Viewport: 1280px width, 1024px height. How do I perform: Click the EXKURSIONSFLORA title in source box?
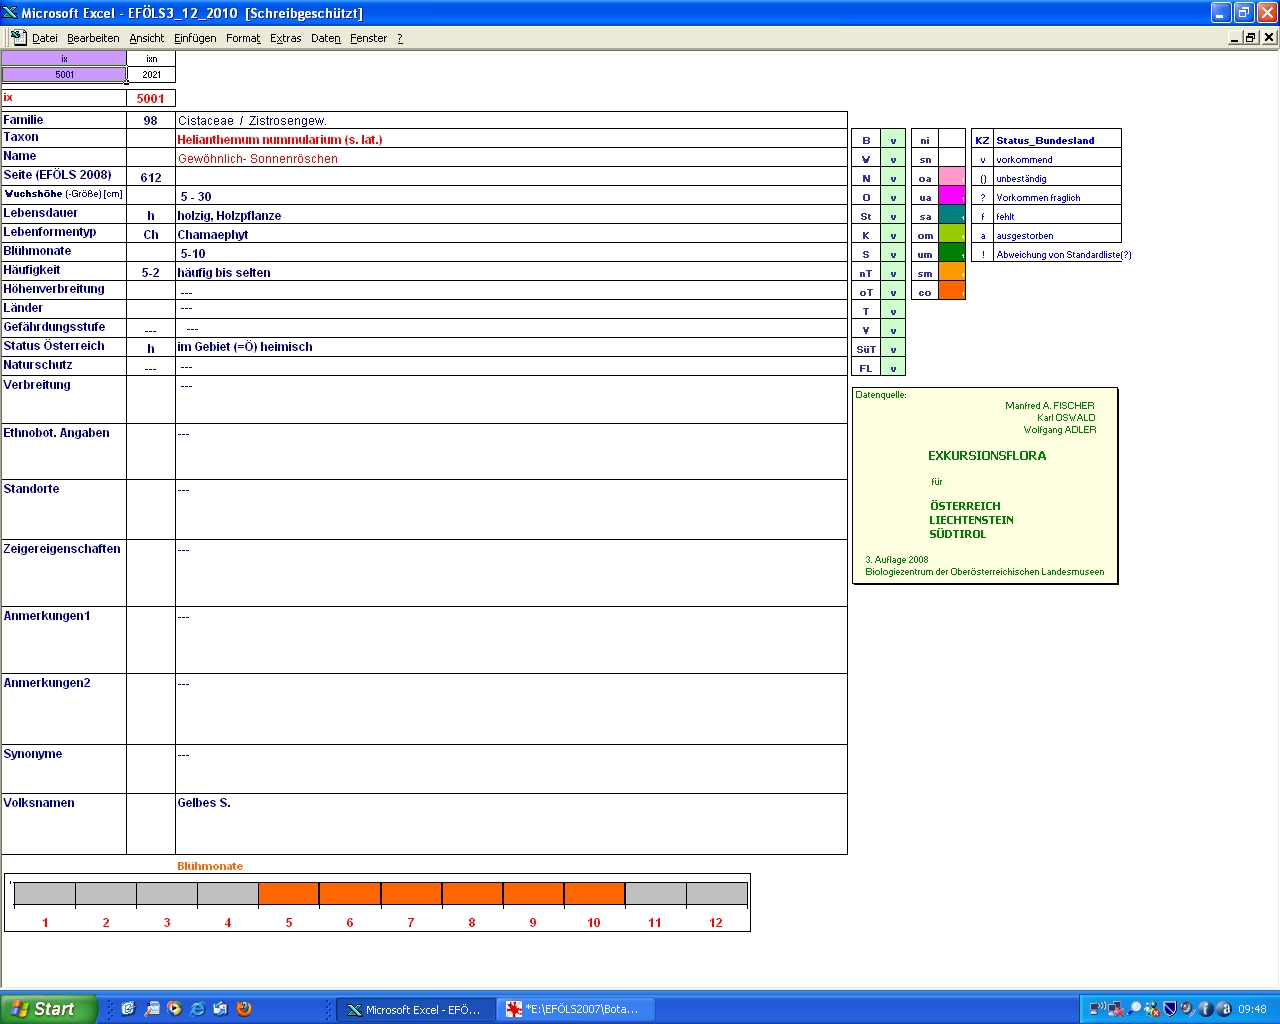(x=987, y=455)
